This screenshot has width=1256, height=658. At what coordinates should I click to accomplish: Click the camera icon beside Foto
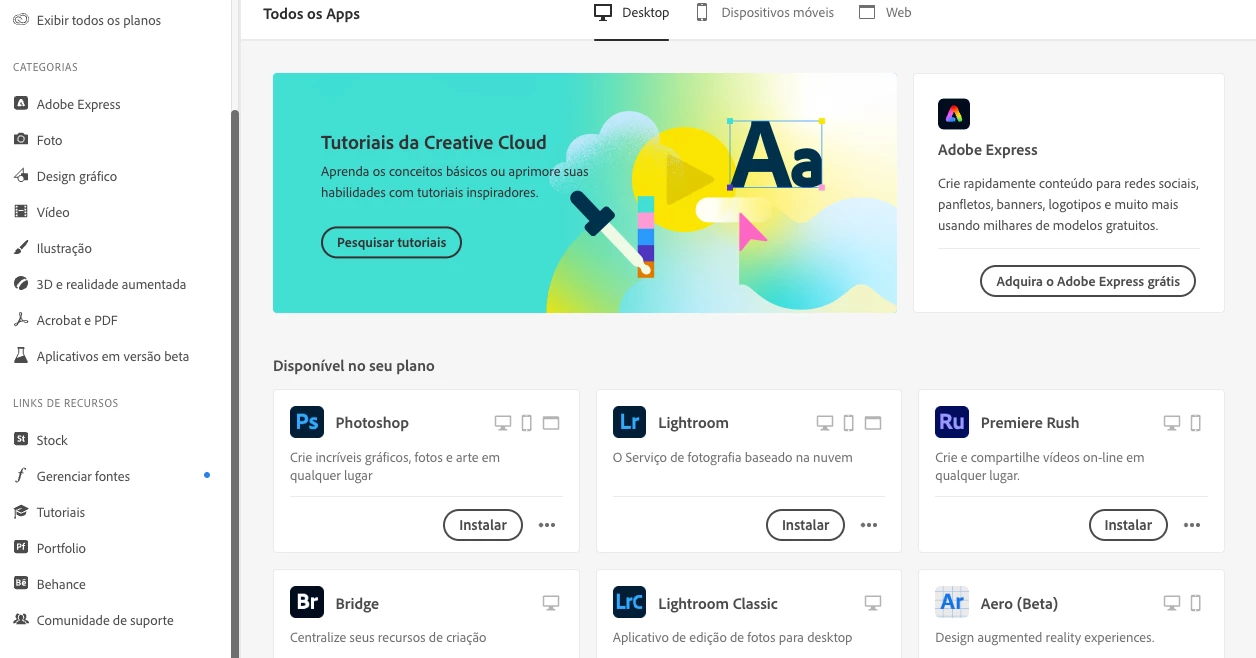pos(20,140)
